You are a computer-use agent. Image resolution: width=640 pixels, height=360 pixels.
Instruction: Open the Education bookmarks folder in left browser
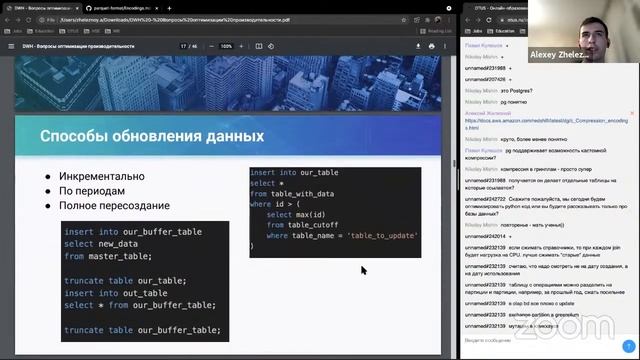pyautogui.click(x=40, y=31)
